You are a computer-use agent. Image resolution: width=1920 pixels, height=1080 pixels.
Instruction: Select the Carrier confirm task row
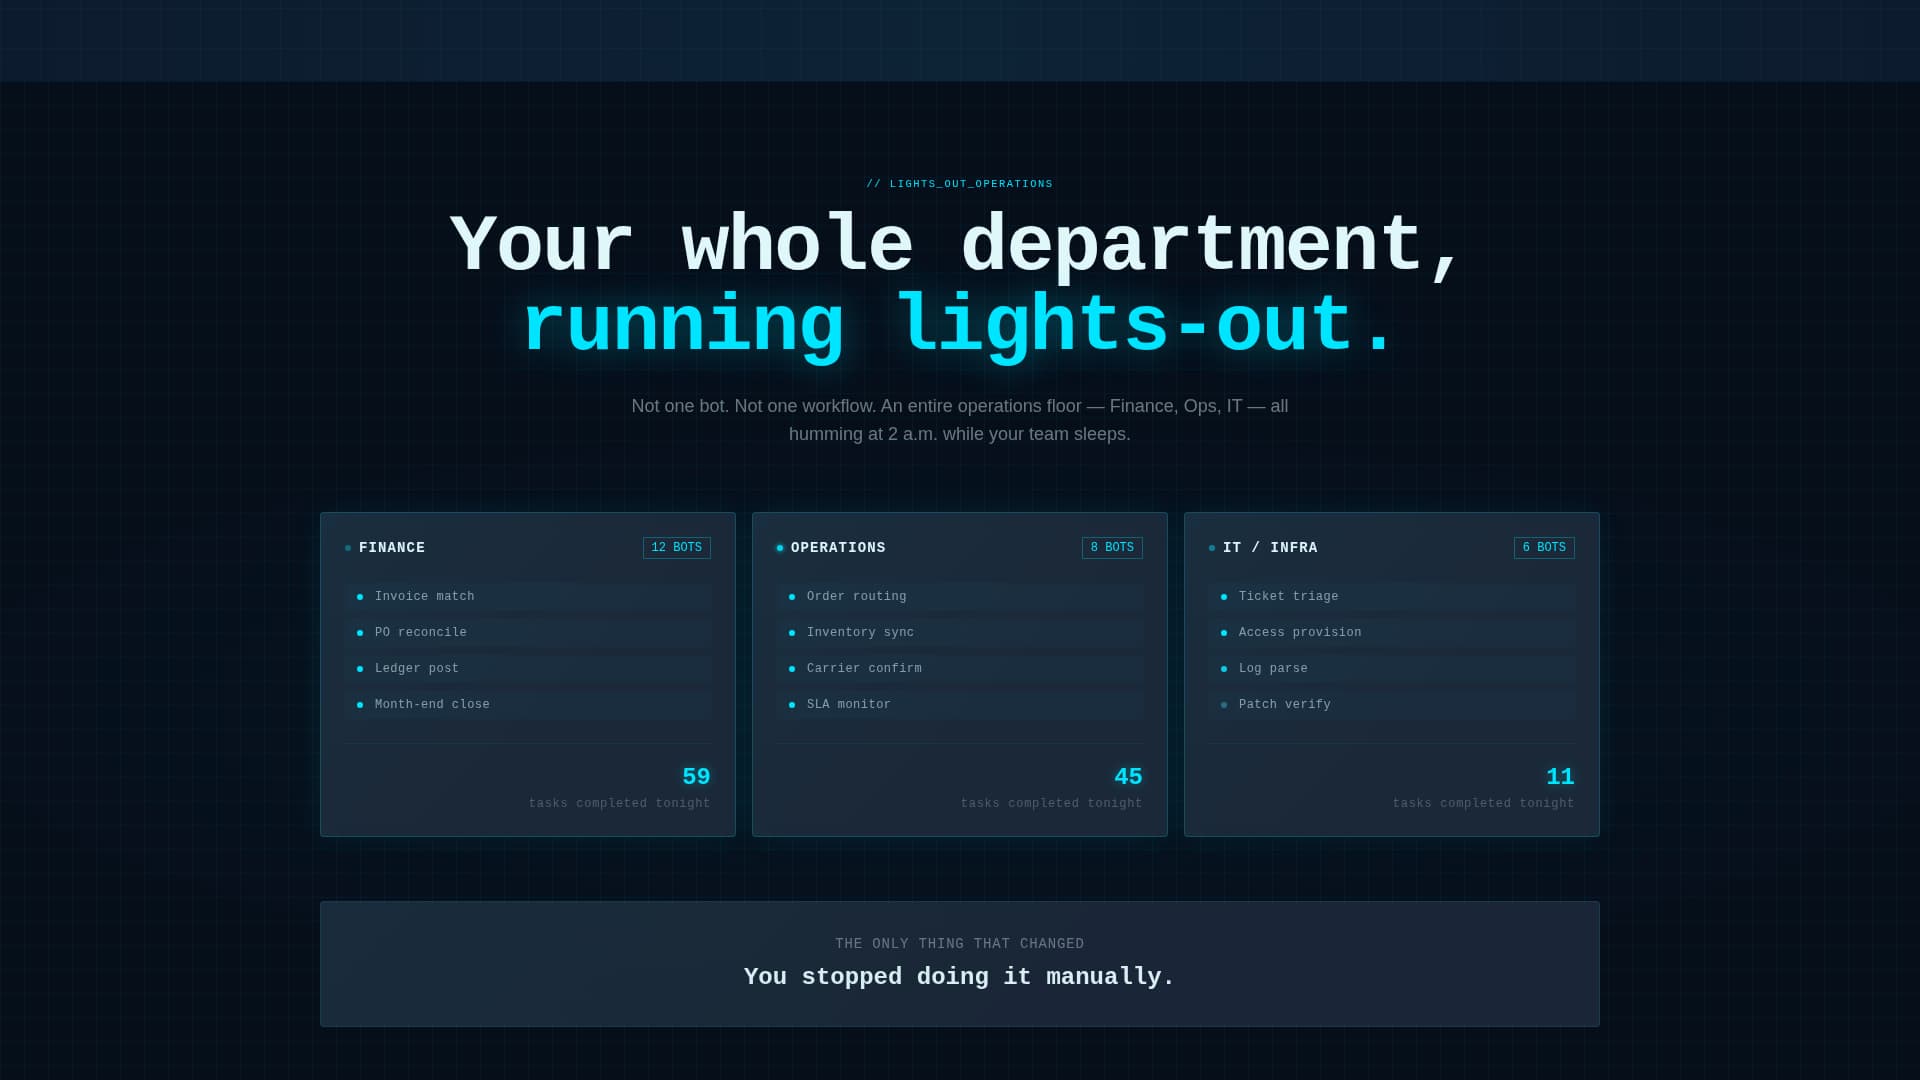coord(960,669)
